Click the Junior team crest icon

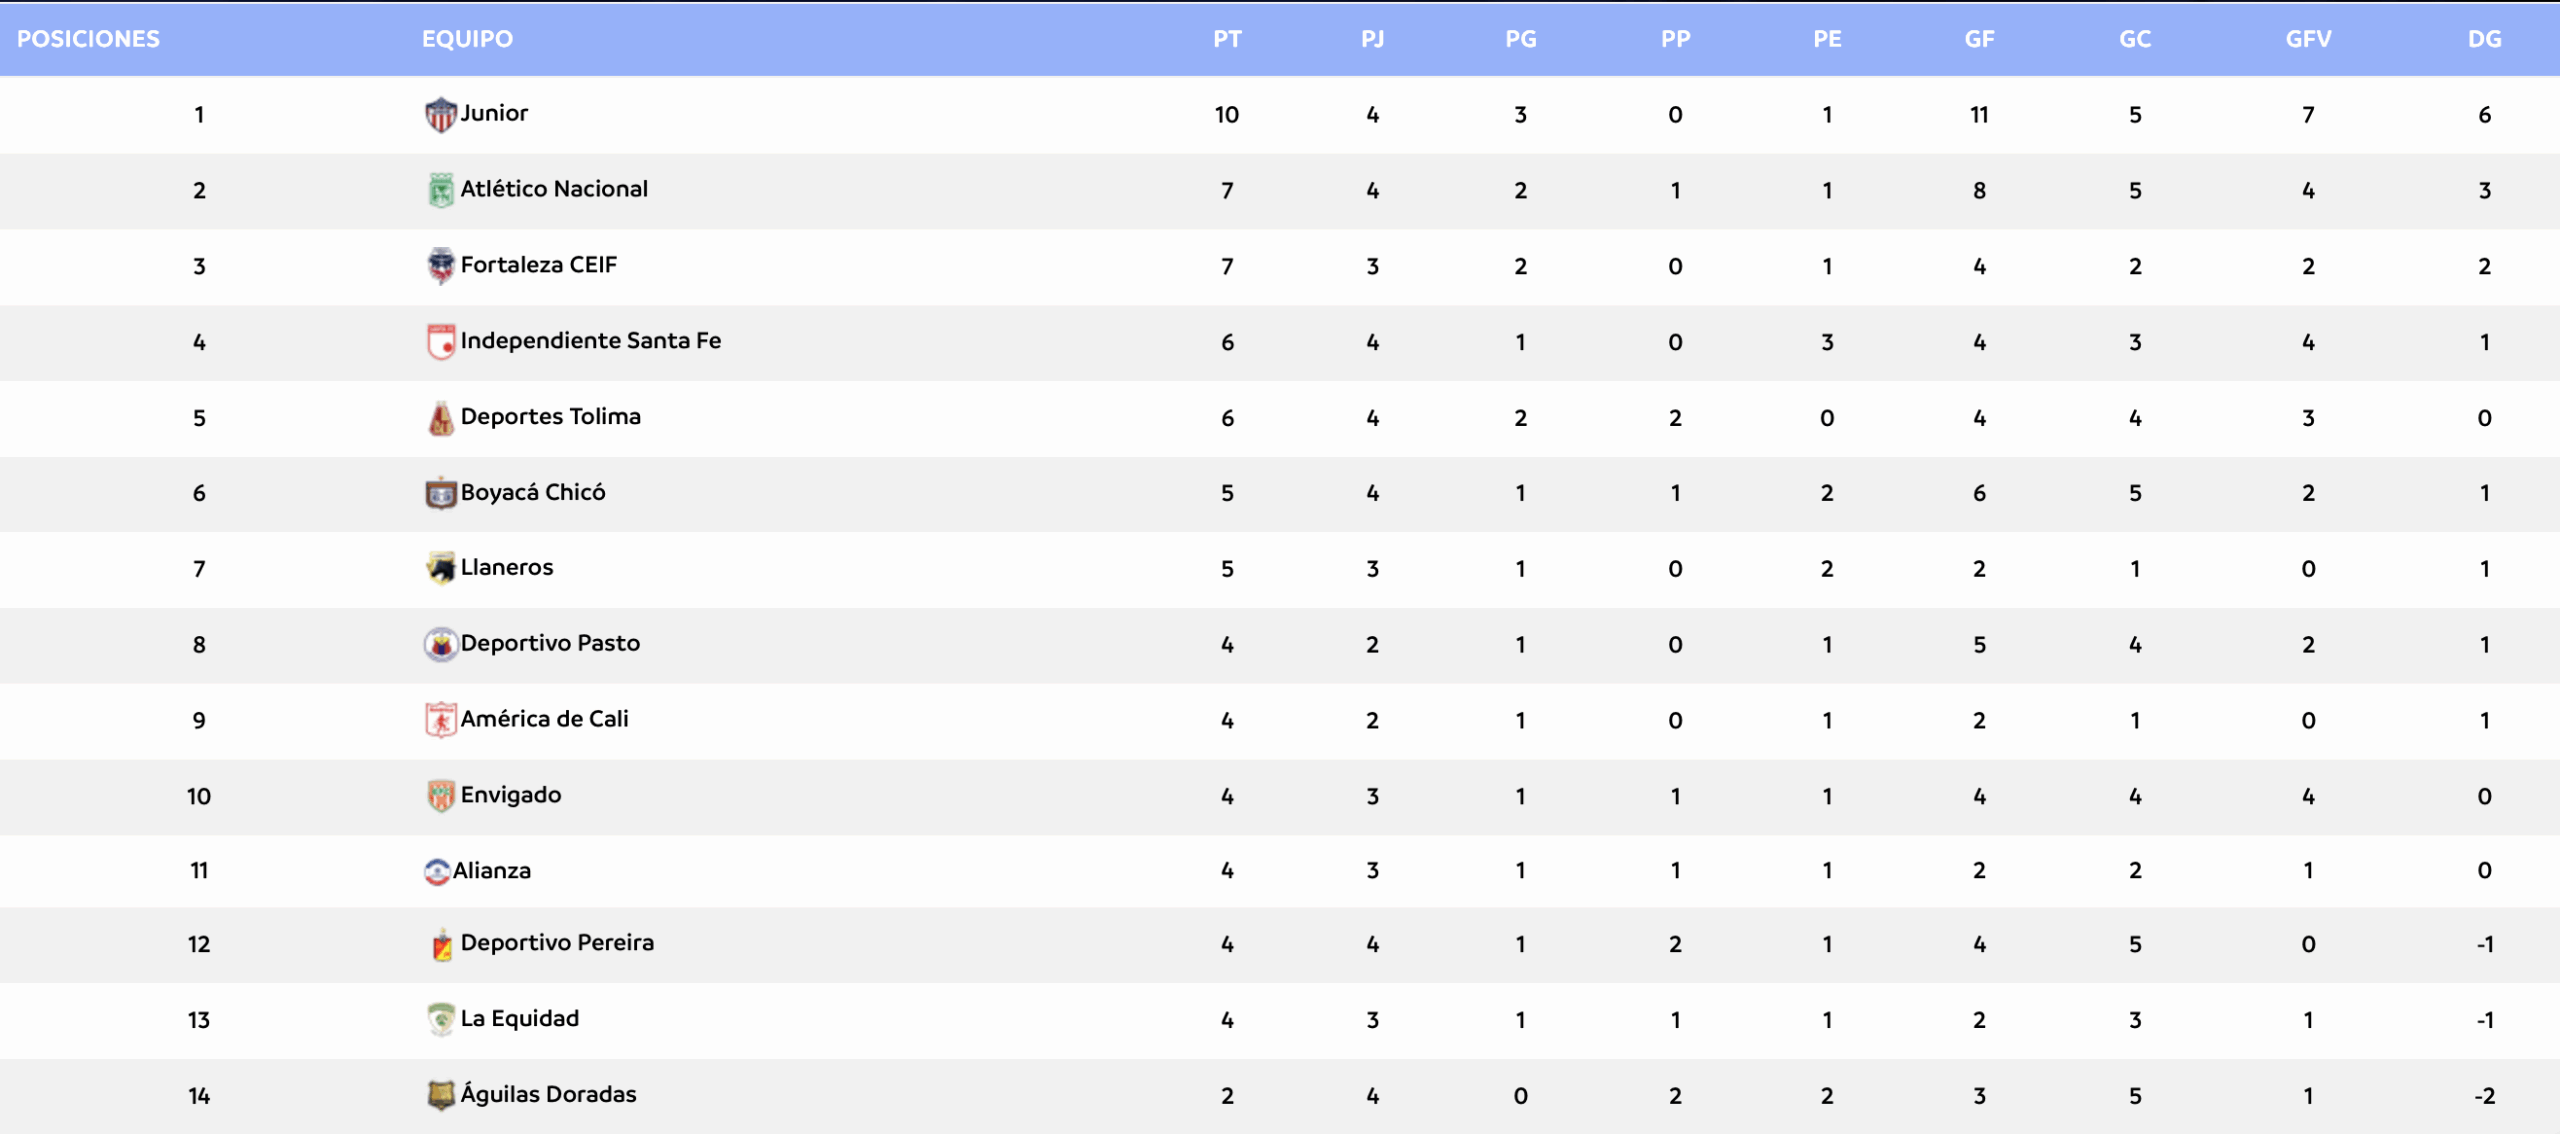[440, 115]
